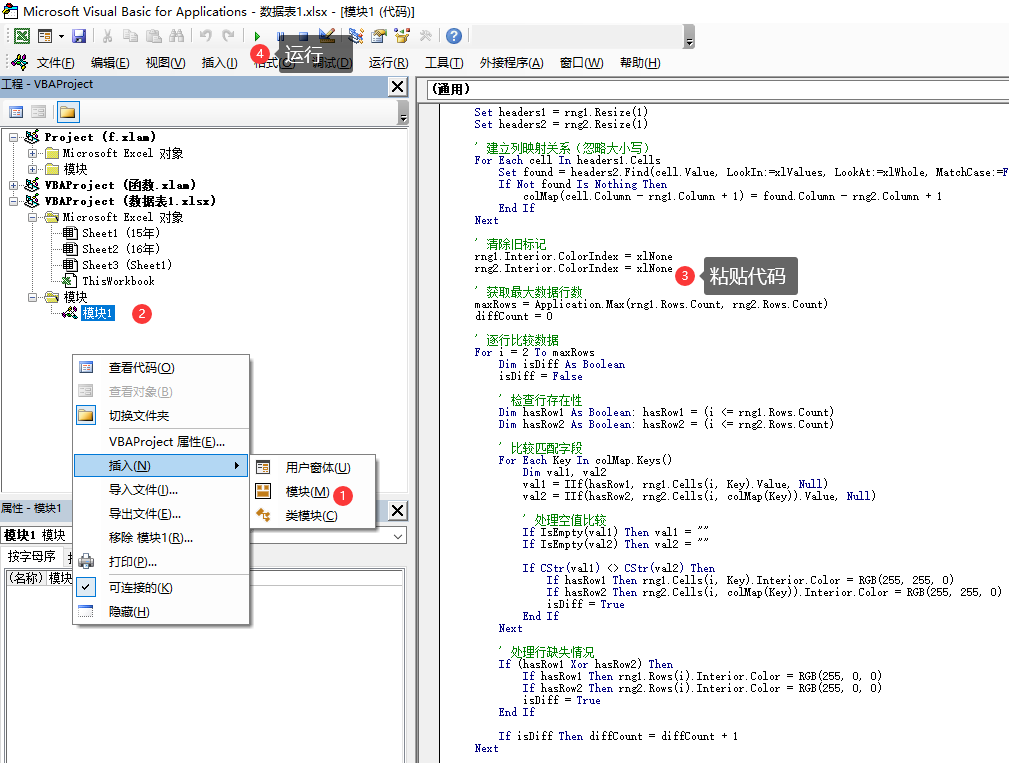Viewport: 1009px width, 763px height.
Task: Click View Object icon in the project panel
Action: click(39, 112)
